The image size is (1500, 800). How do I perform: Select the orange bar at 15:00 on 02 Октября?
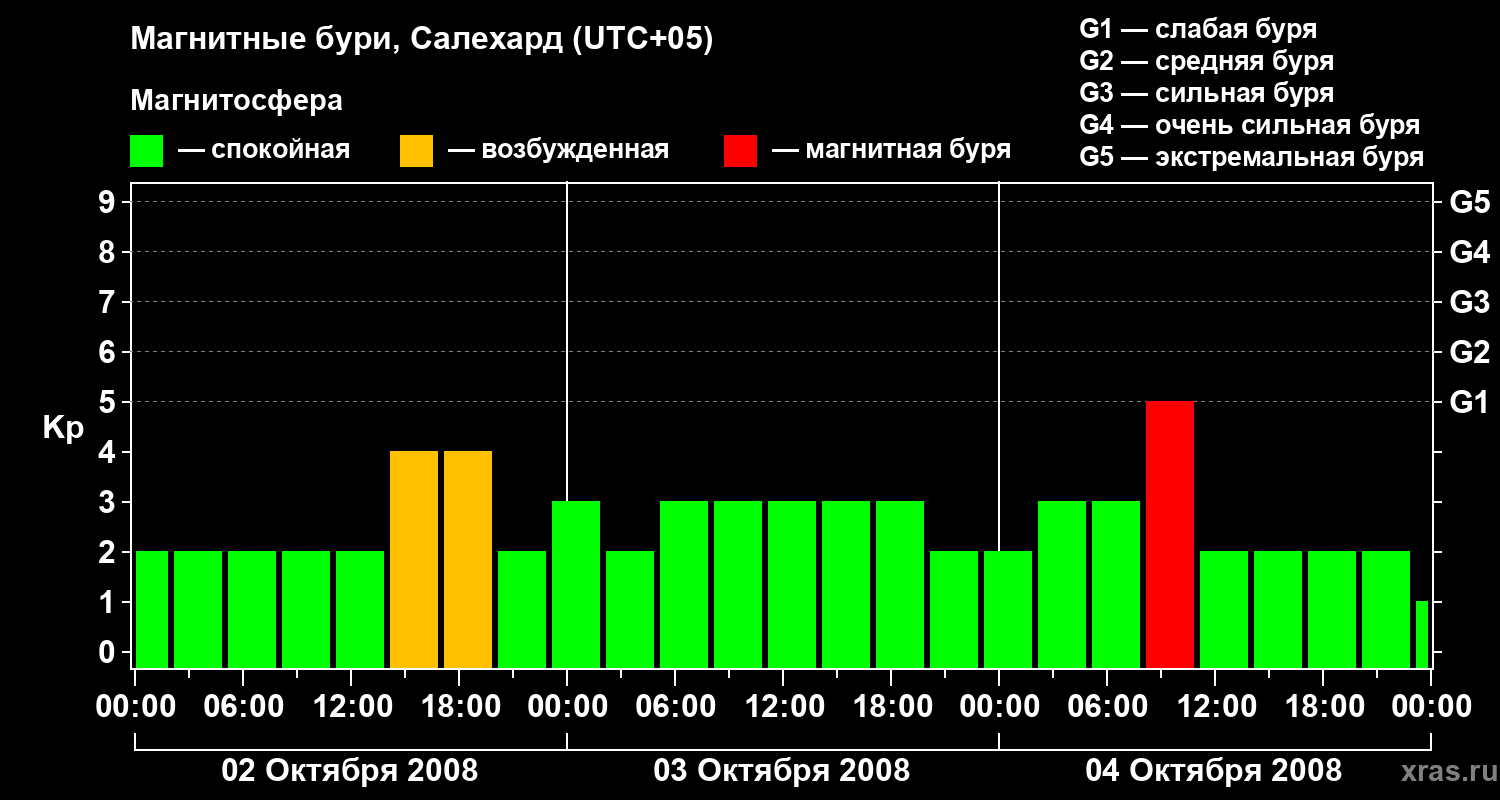tap(414, 559)
